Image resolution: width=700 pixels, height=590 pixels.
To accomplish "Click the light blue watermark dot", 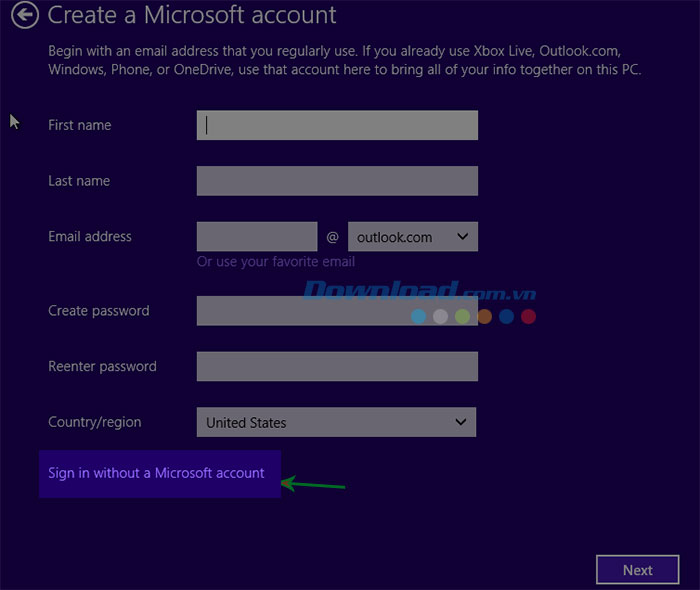I will tap(418, 317).
